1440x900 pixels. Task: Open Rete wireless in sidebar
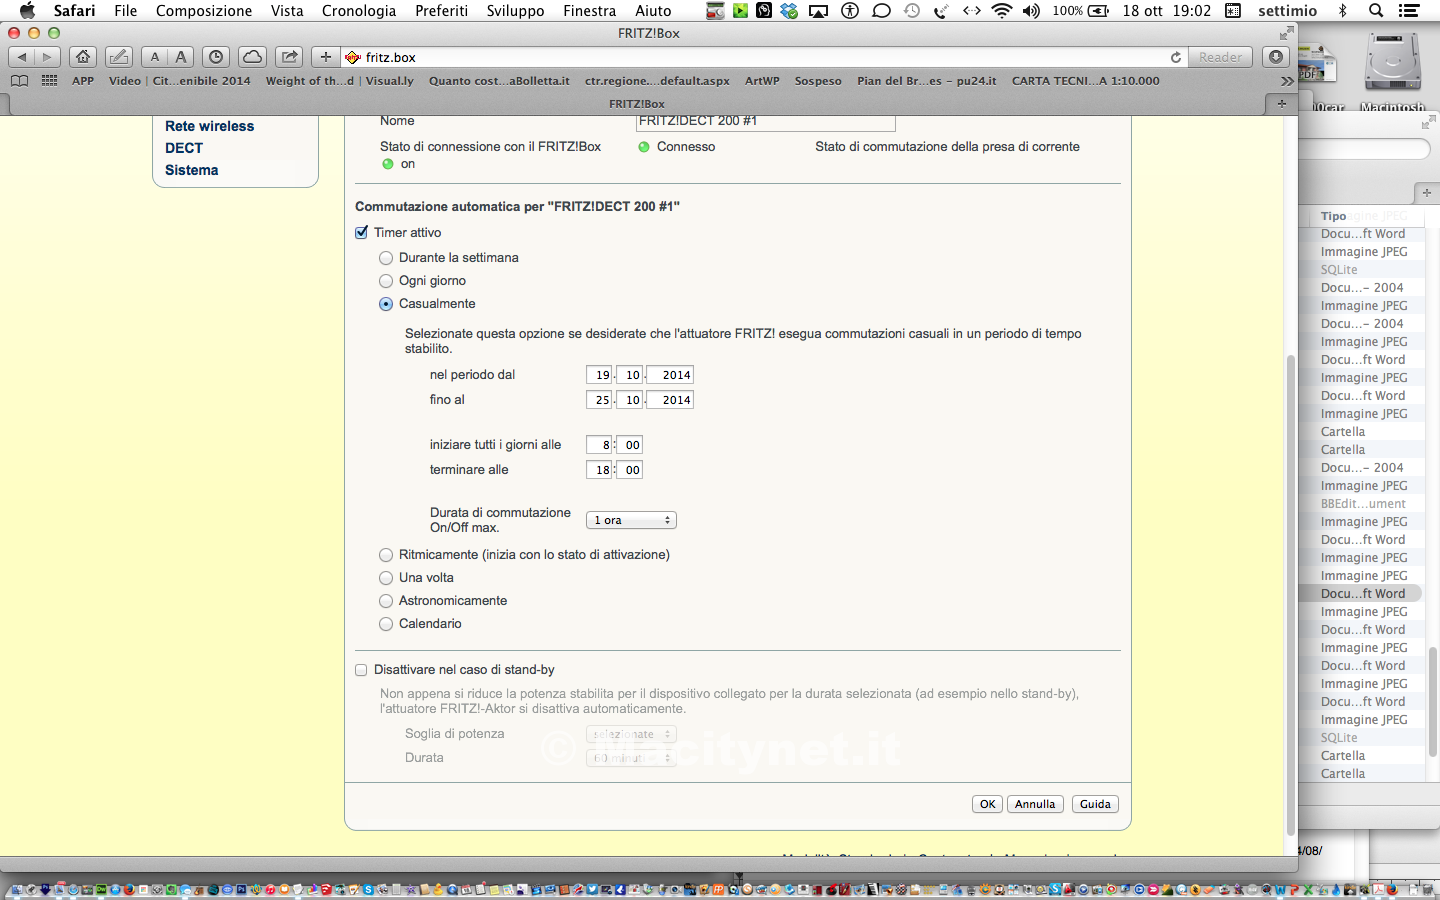(210, 126)
